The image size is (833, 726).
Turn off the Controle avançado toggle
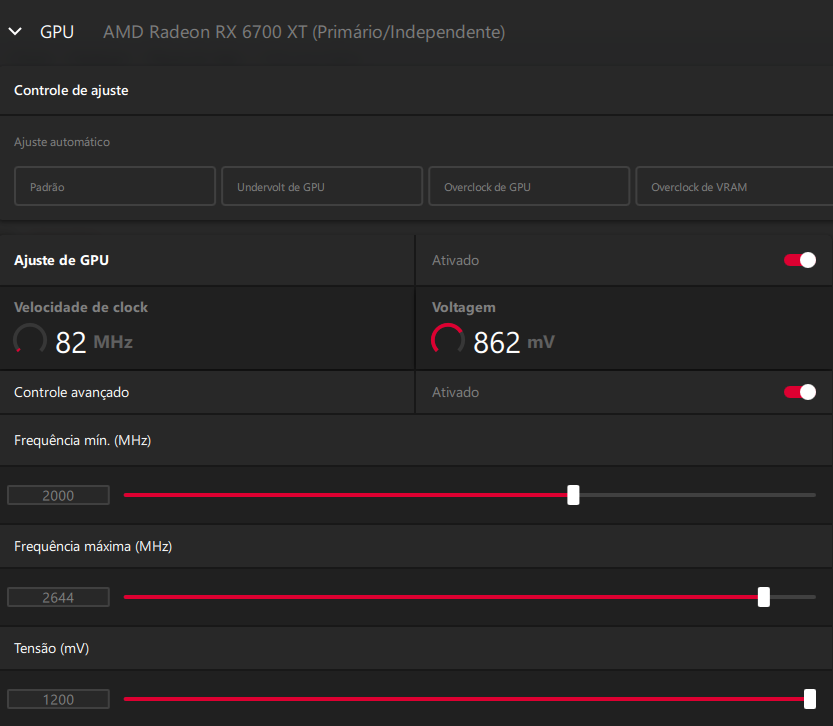pos(800,392)
